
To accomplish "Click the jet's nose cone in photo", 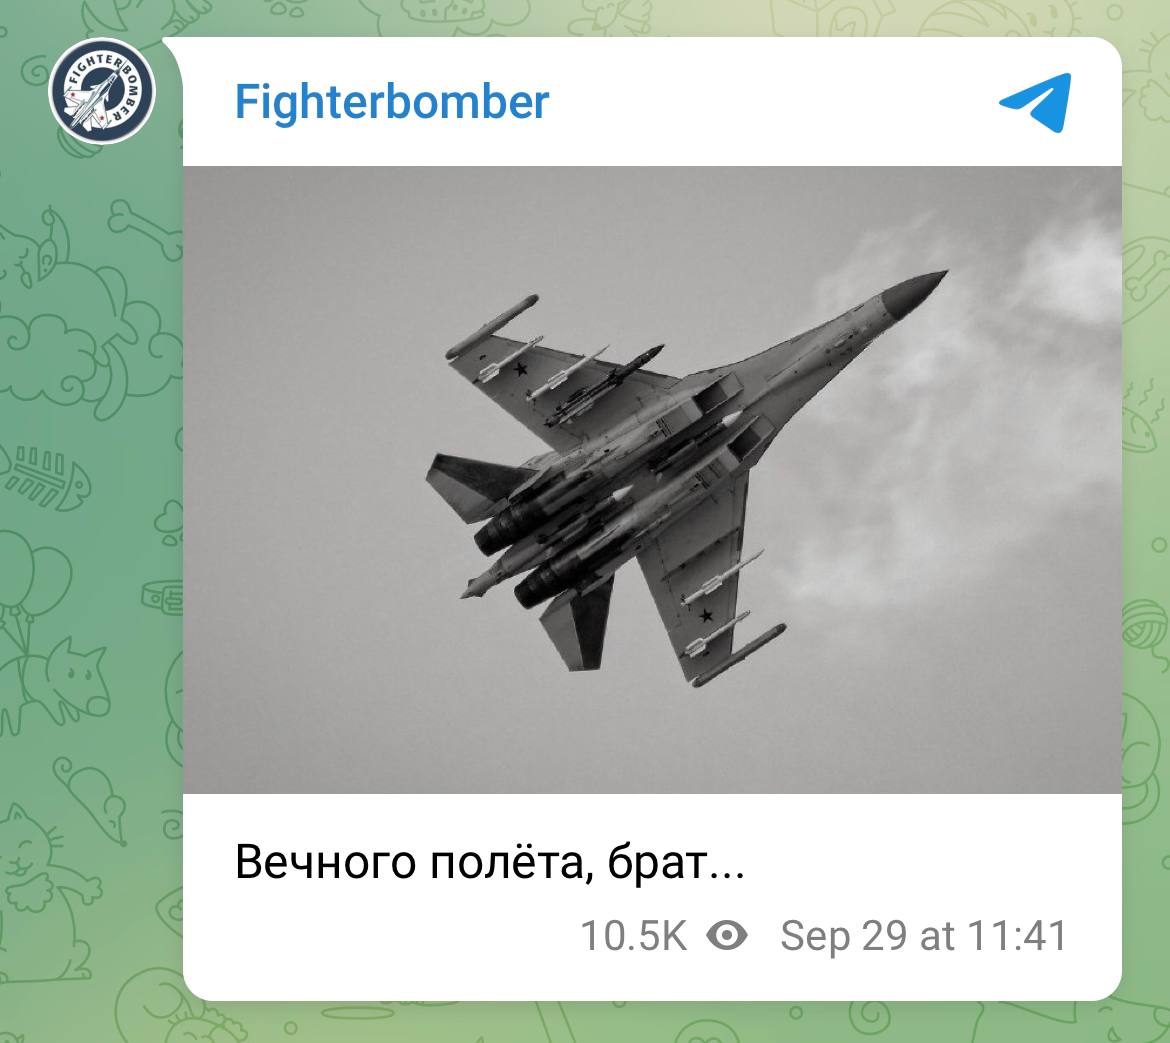I will click(914, 289).
